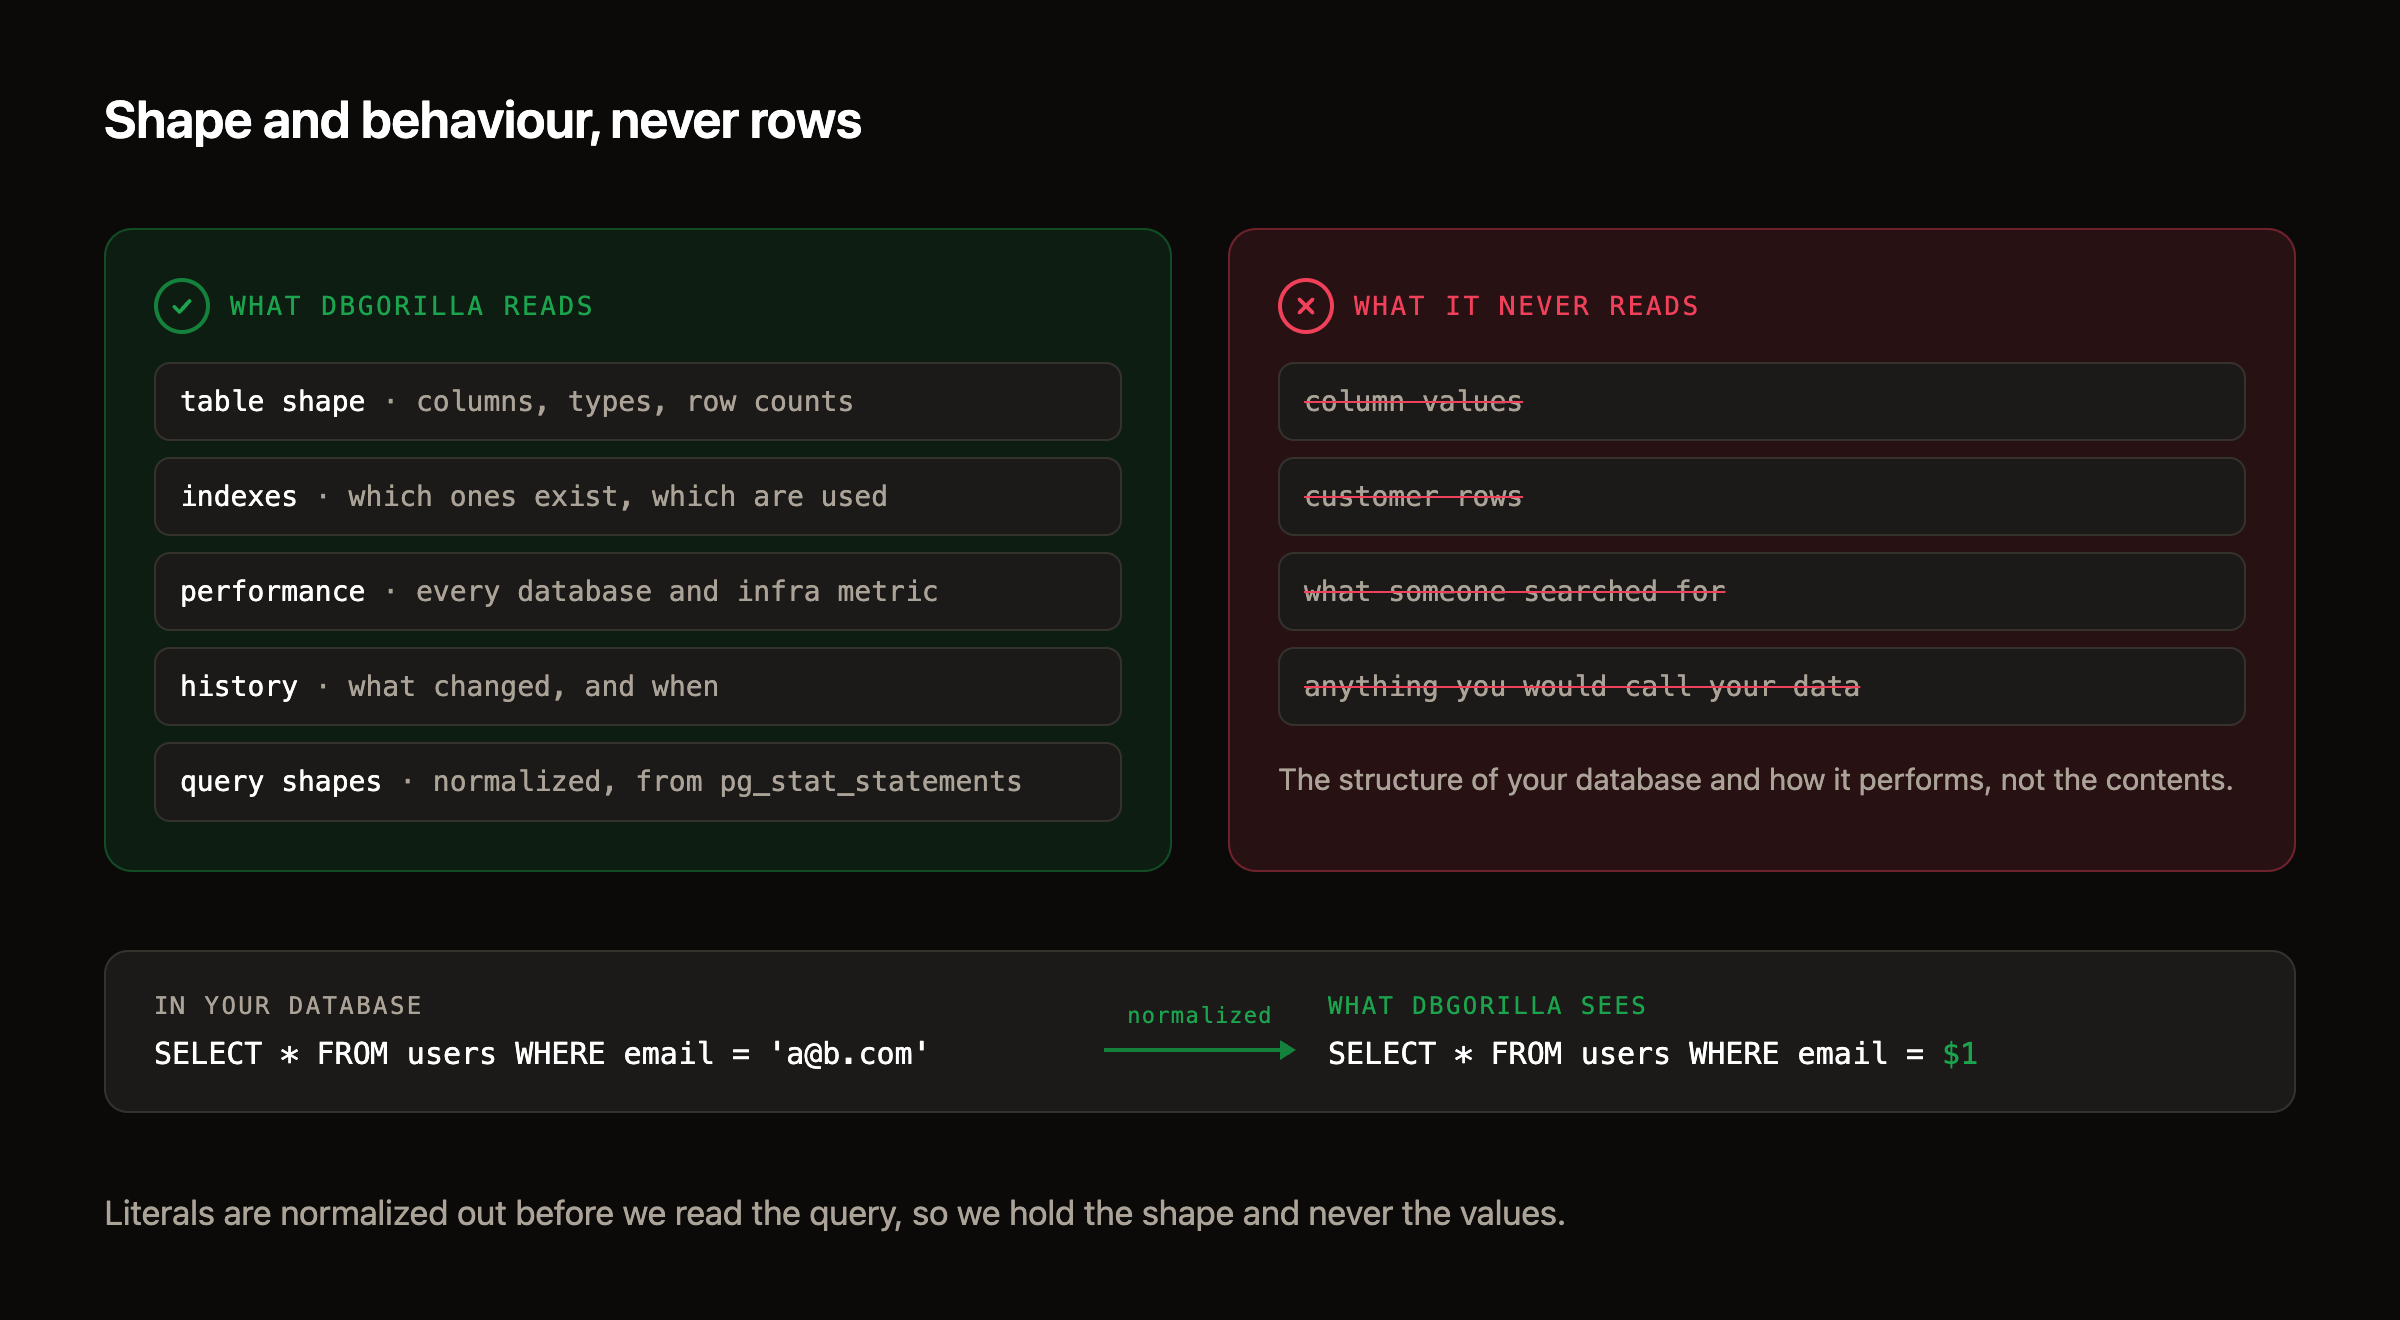The image size is (2400, 1320).
Task: Click 'anything you would call your data' row
Action: tap(1762, 687)
